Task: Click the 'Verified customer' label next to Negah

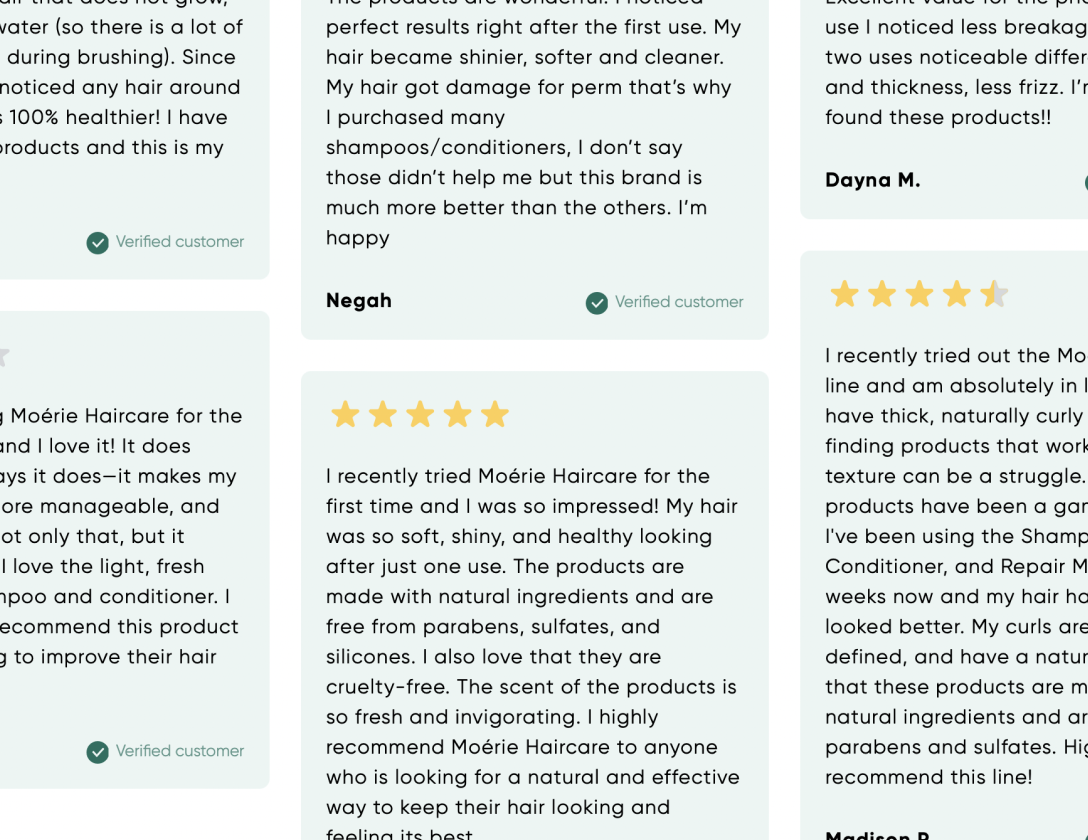Action: 679,302
